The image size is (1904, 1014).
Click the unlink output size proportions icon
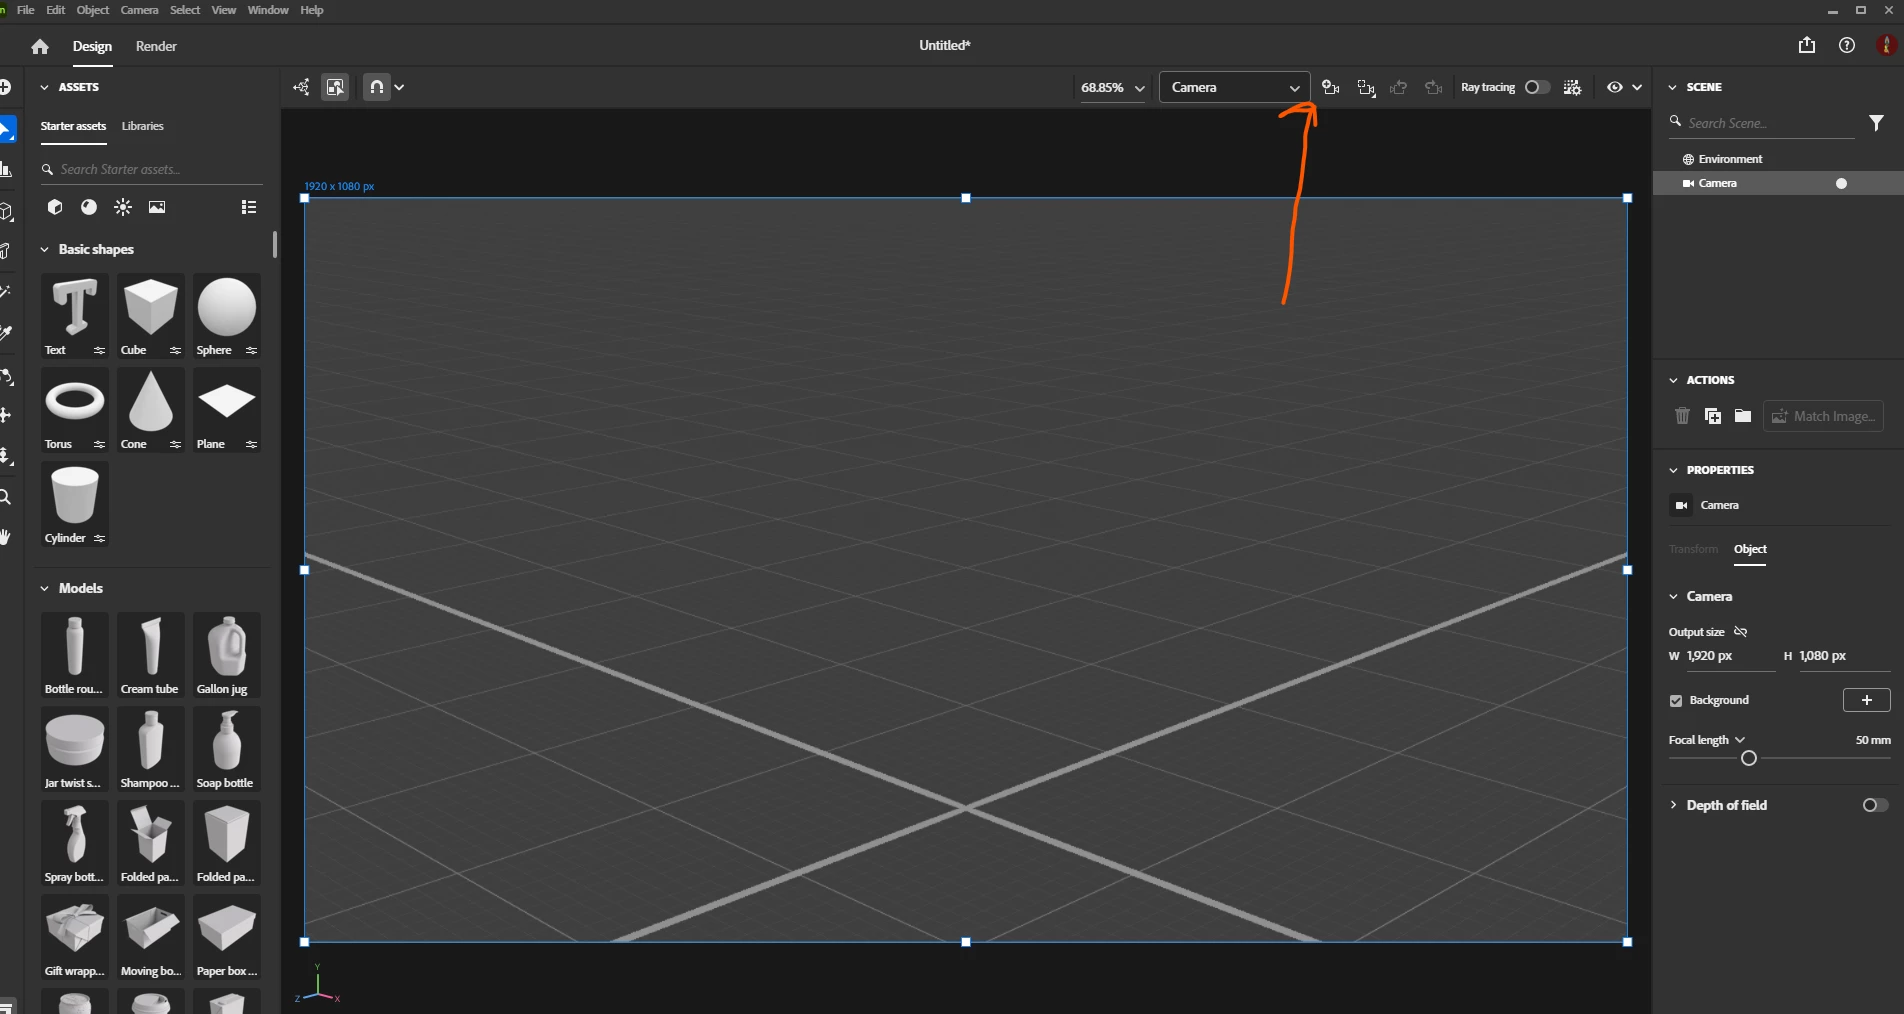pyautogui.click(x=1740, y=632)
